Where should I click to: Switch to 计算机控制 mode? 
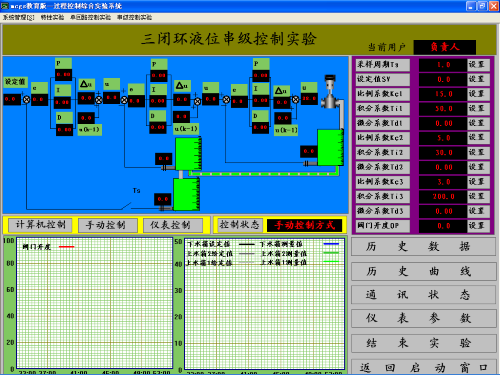click(40, 225)
